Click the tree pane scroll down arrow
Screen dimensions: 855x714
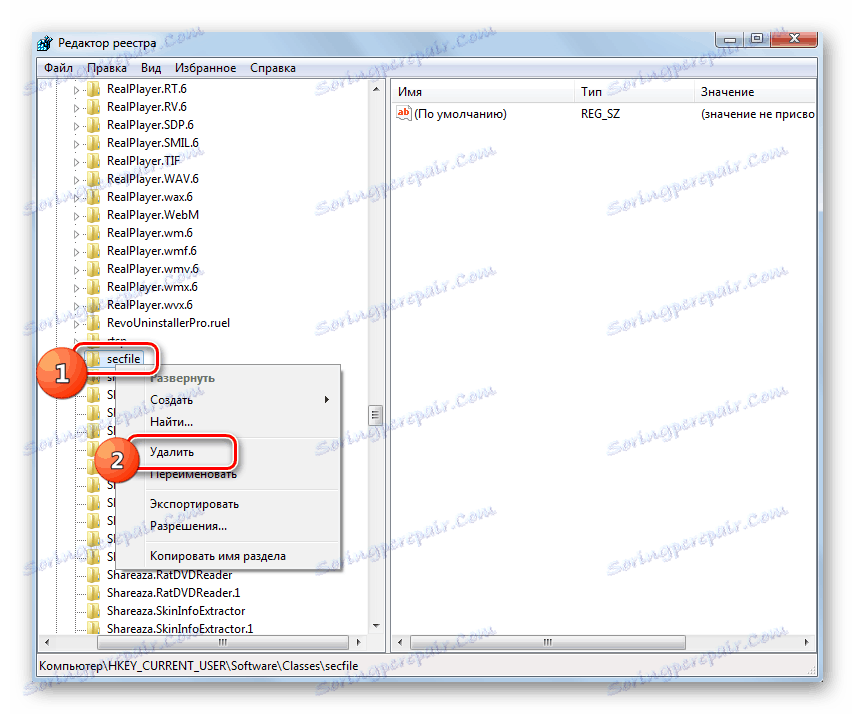point(376,626)
